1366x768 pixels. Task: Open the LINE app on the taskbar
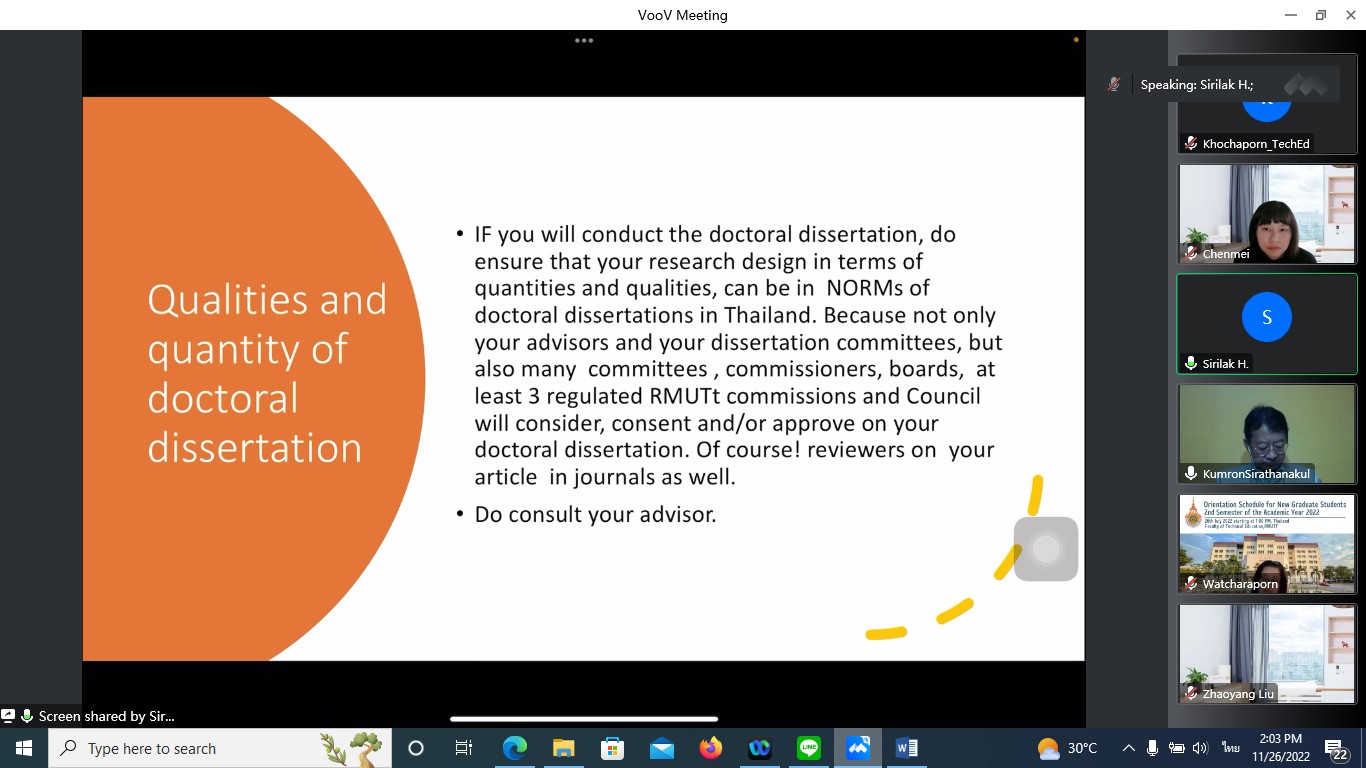[809, 748]
